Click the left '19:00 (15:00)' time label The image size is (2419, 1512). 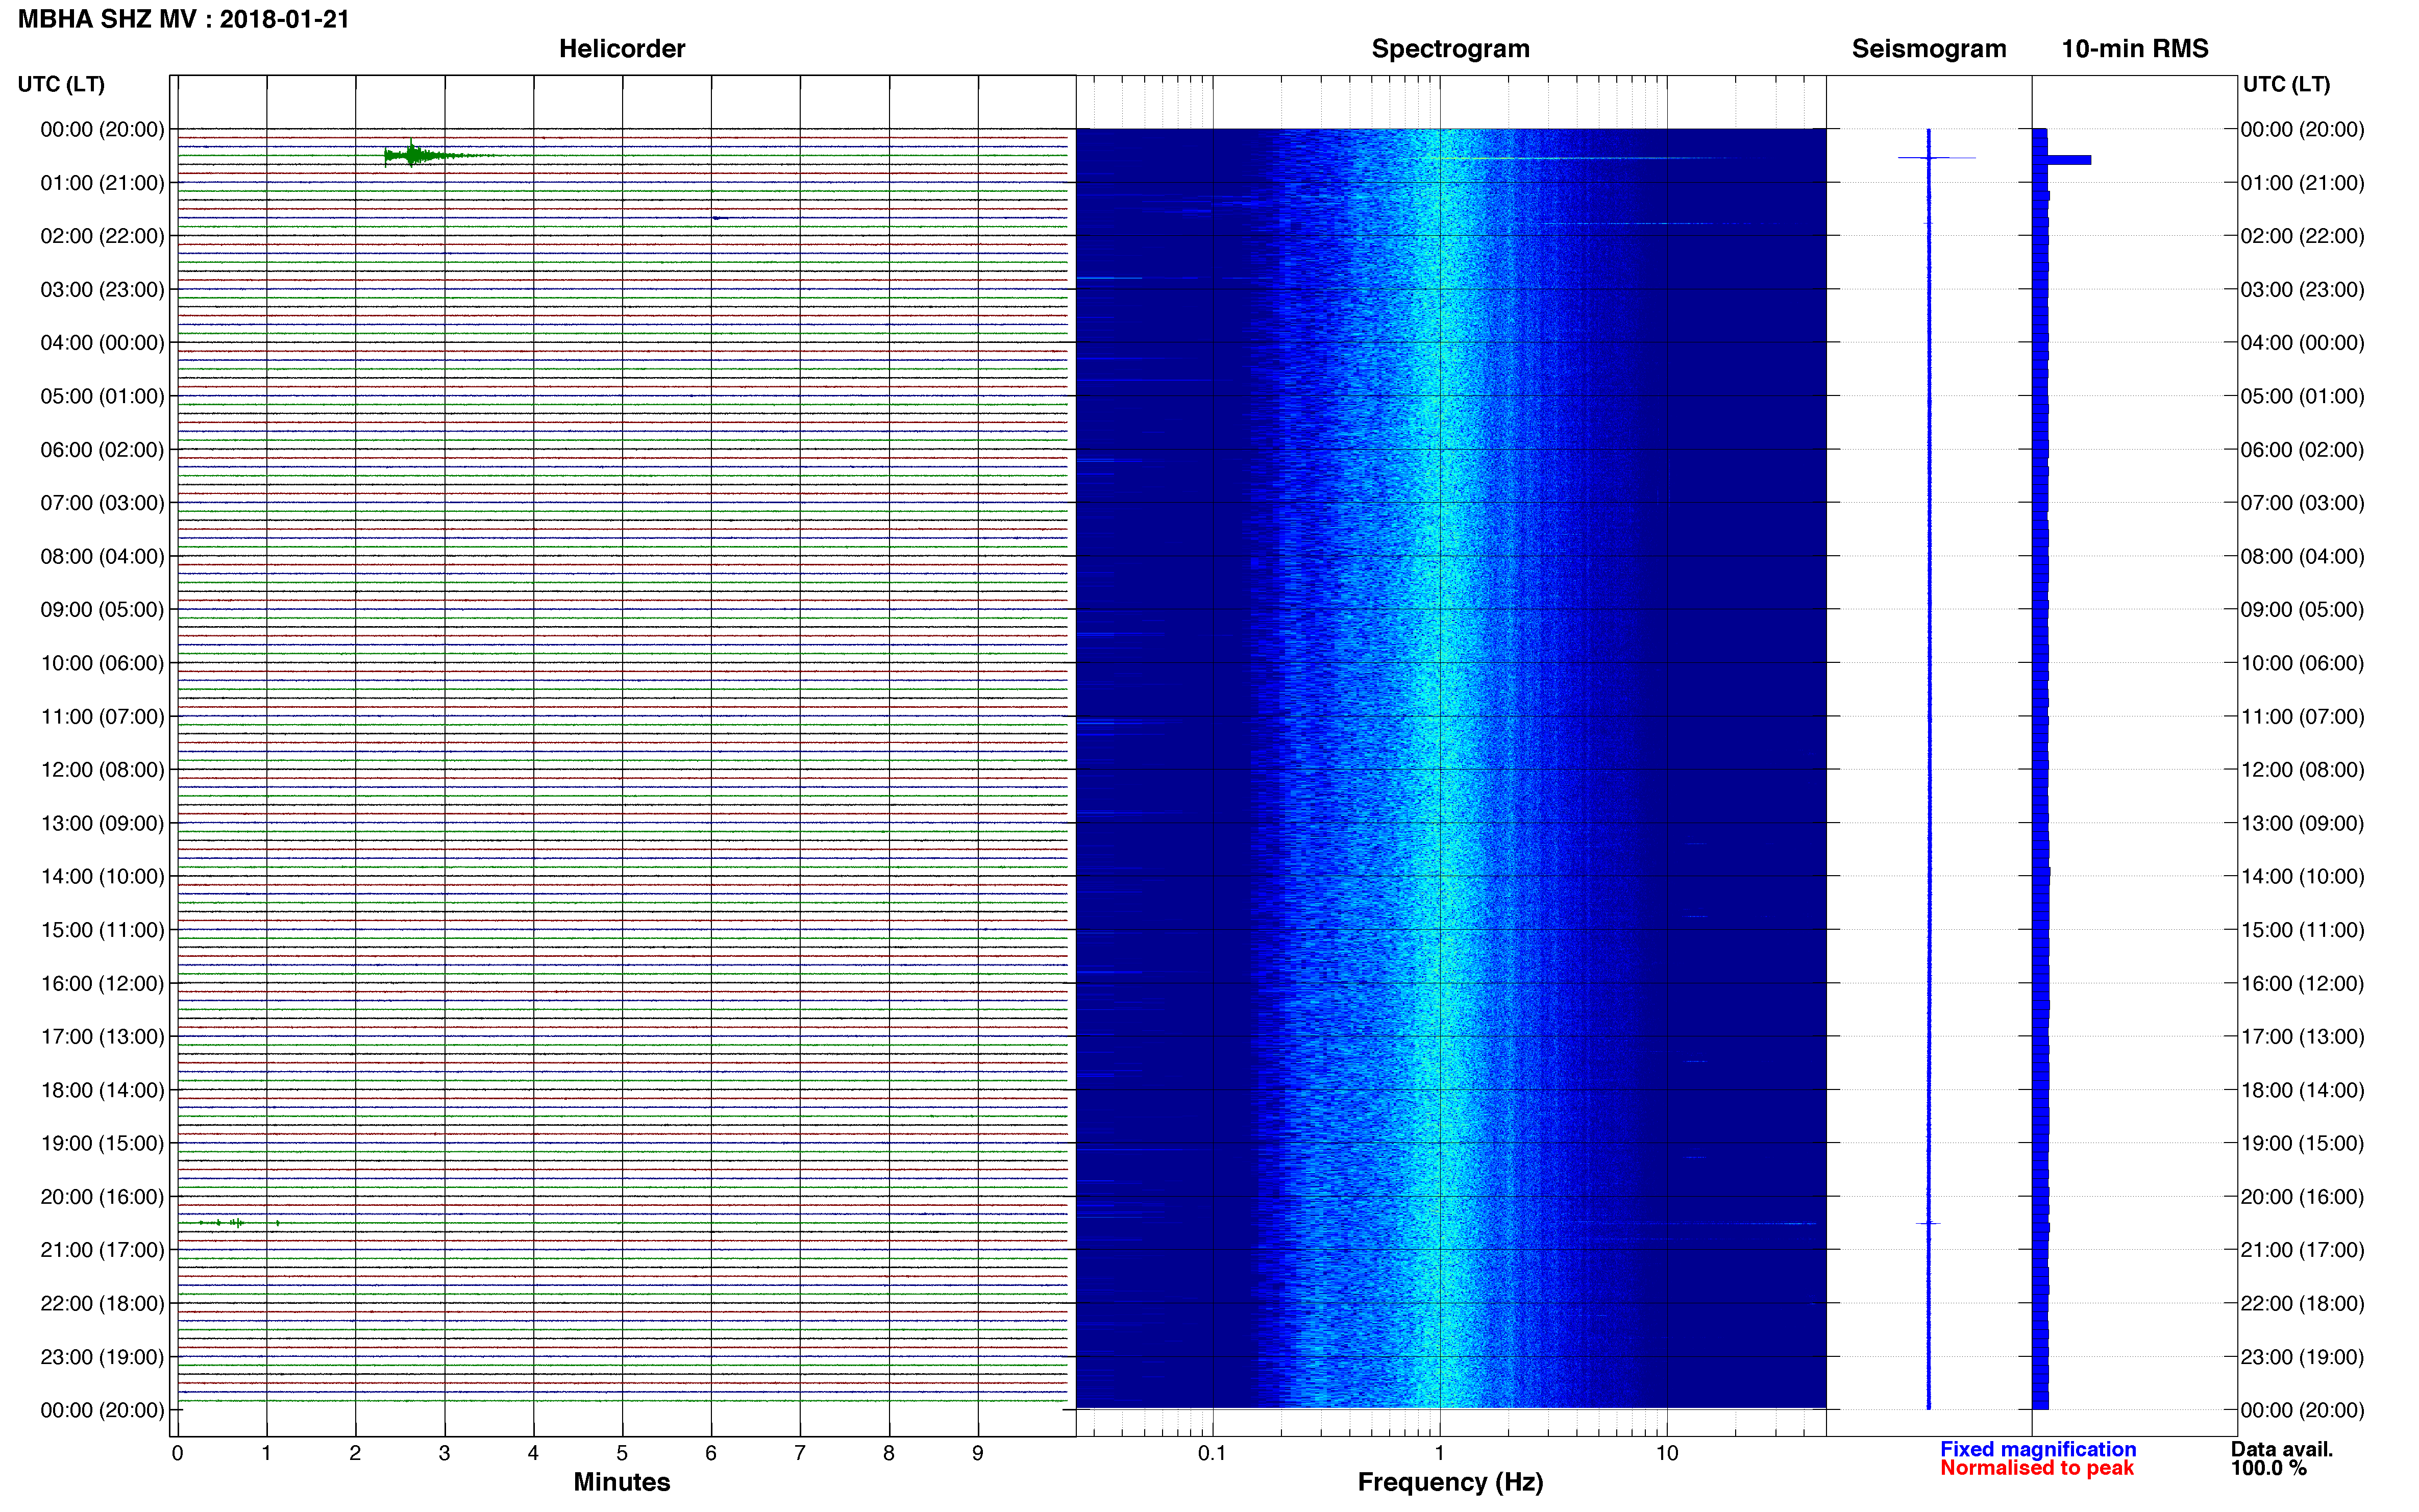click(102, 1143)
